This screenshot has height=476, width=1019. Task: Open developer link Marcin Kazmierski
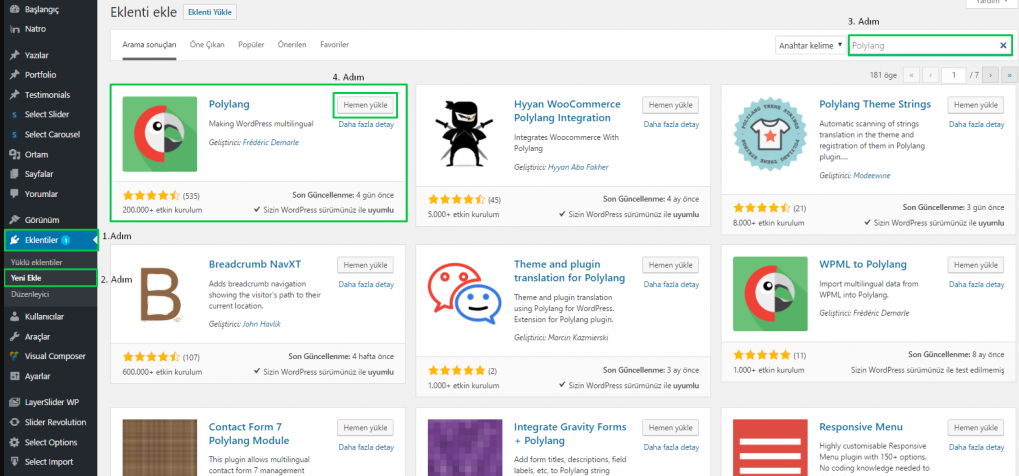pos(578,337)
